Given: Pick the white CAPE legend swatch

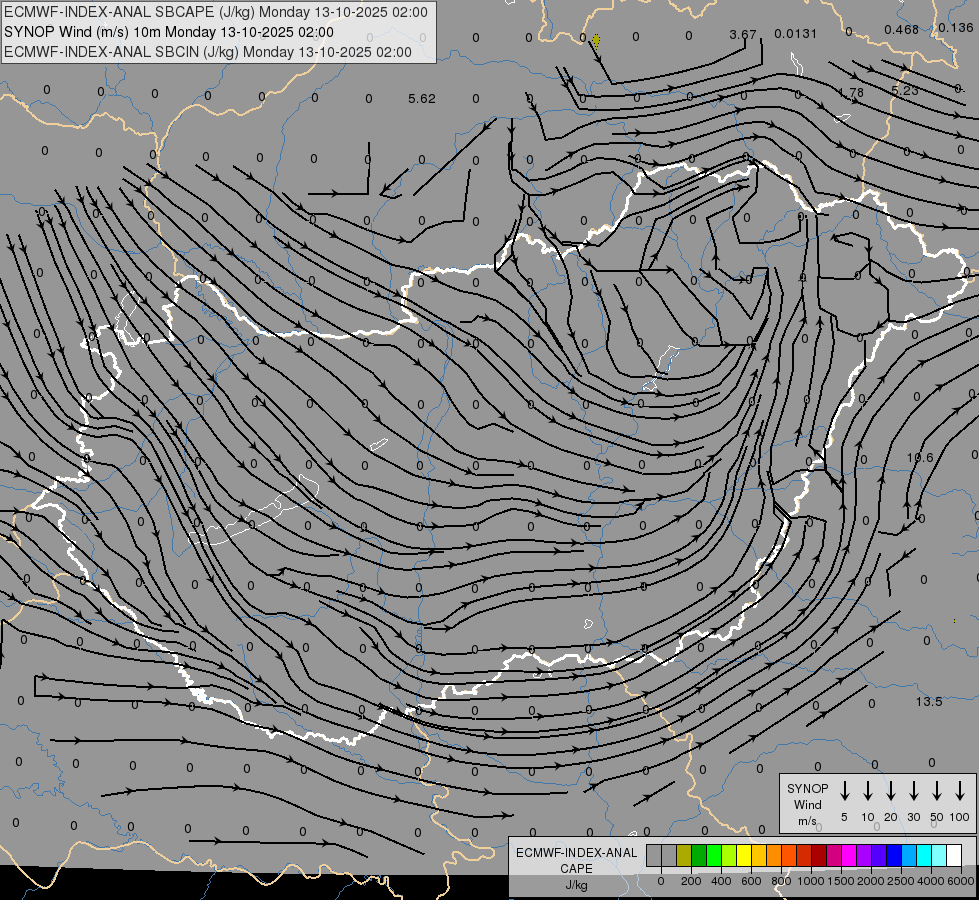Looking at the screenshot, I should coord(953,855).
